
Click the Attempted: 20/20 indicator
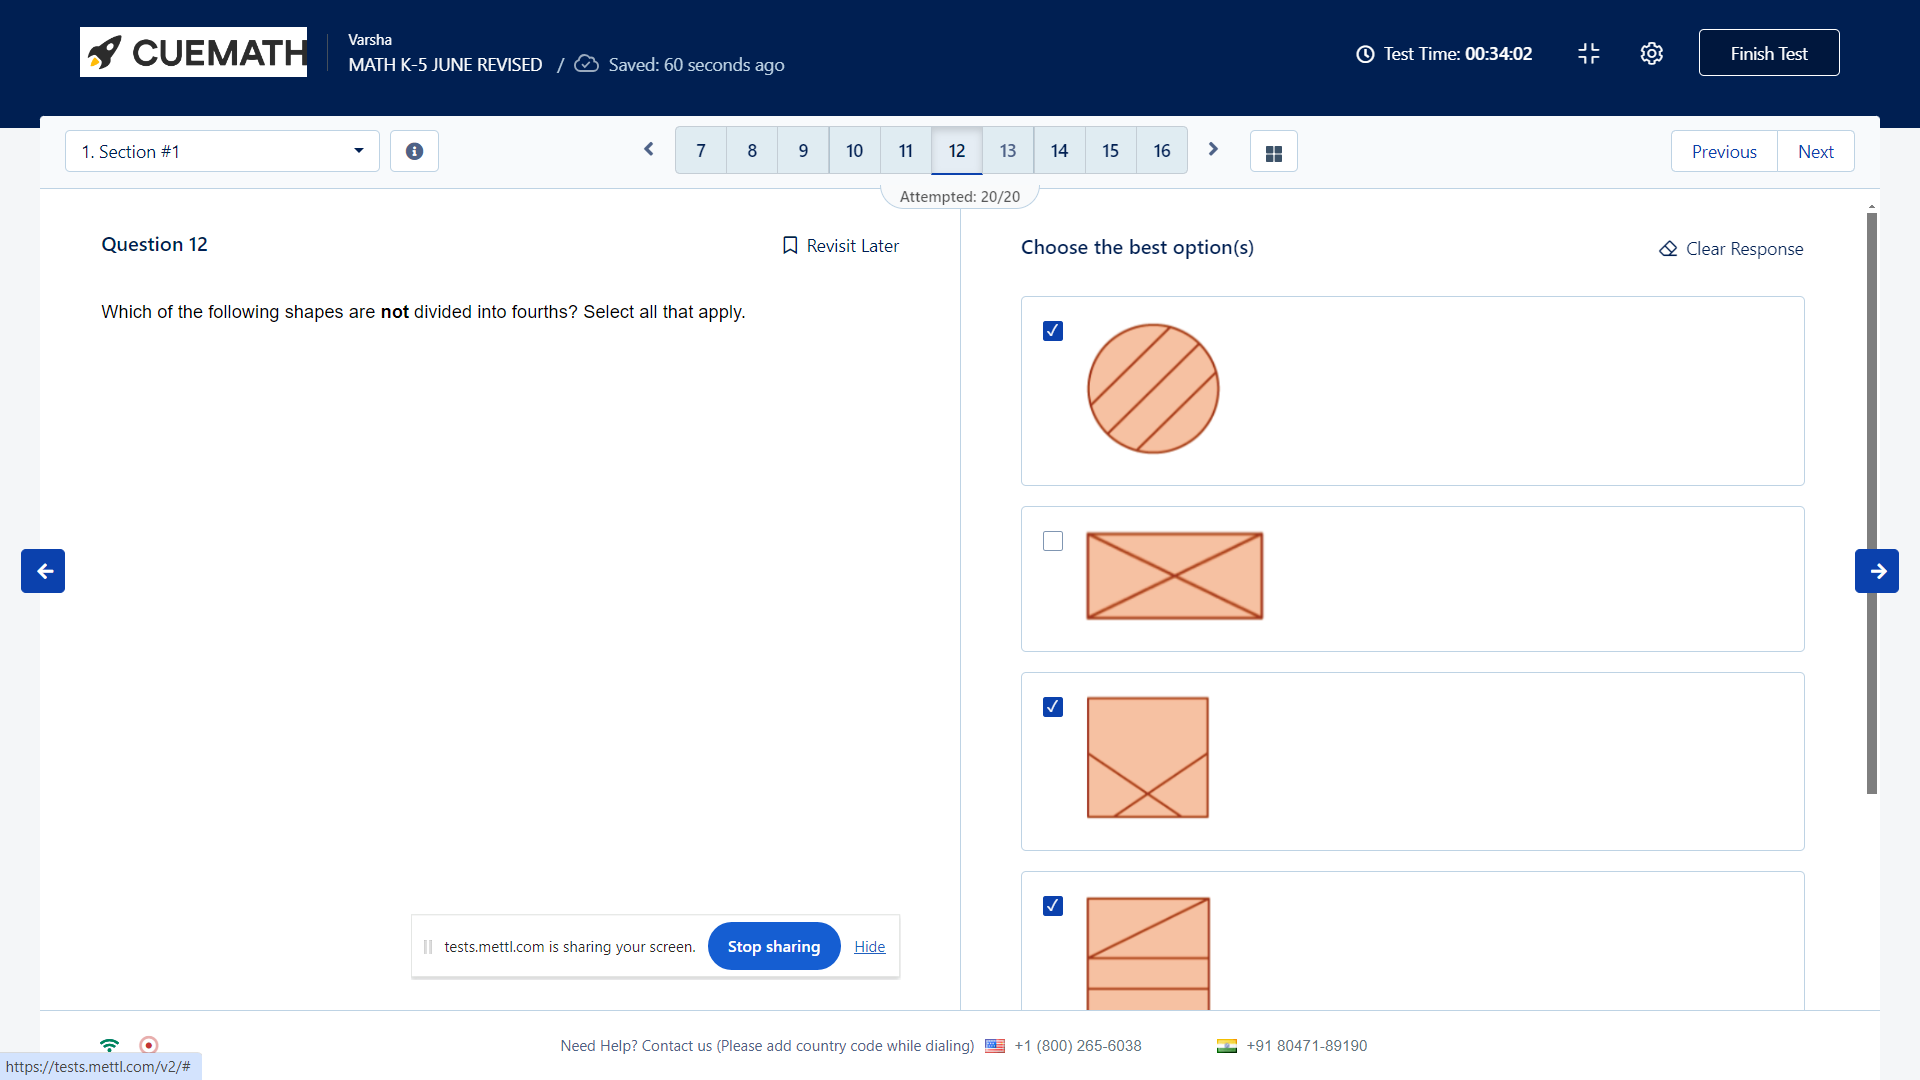tap(960, 197)
